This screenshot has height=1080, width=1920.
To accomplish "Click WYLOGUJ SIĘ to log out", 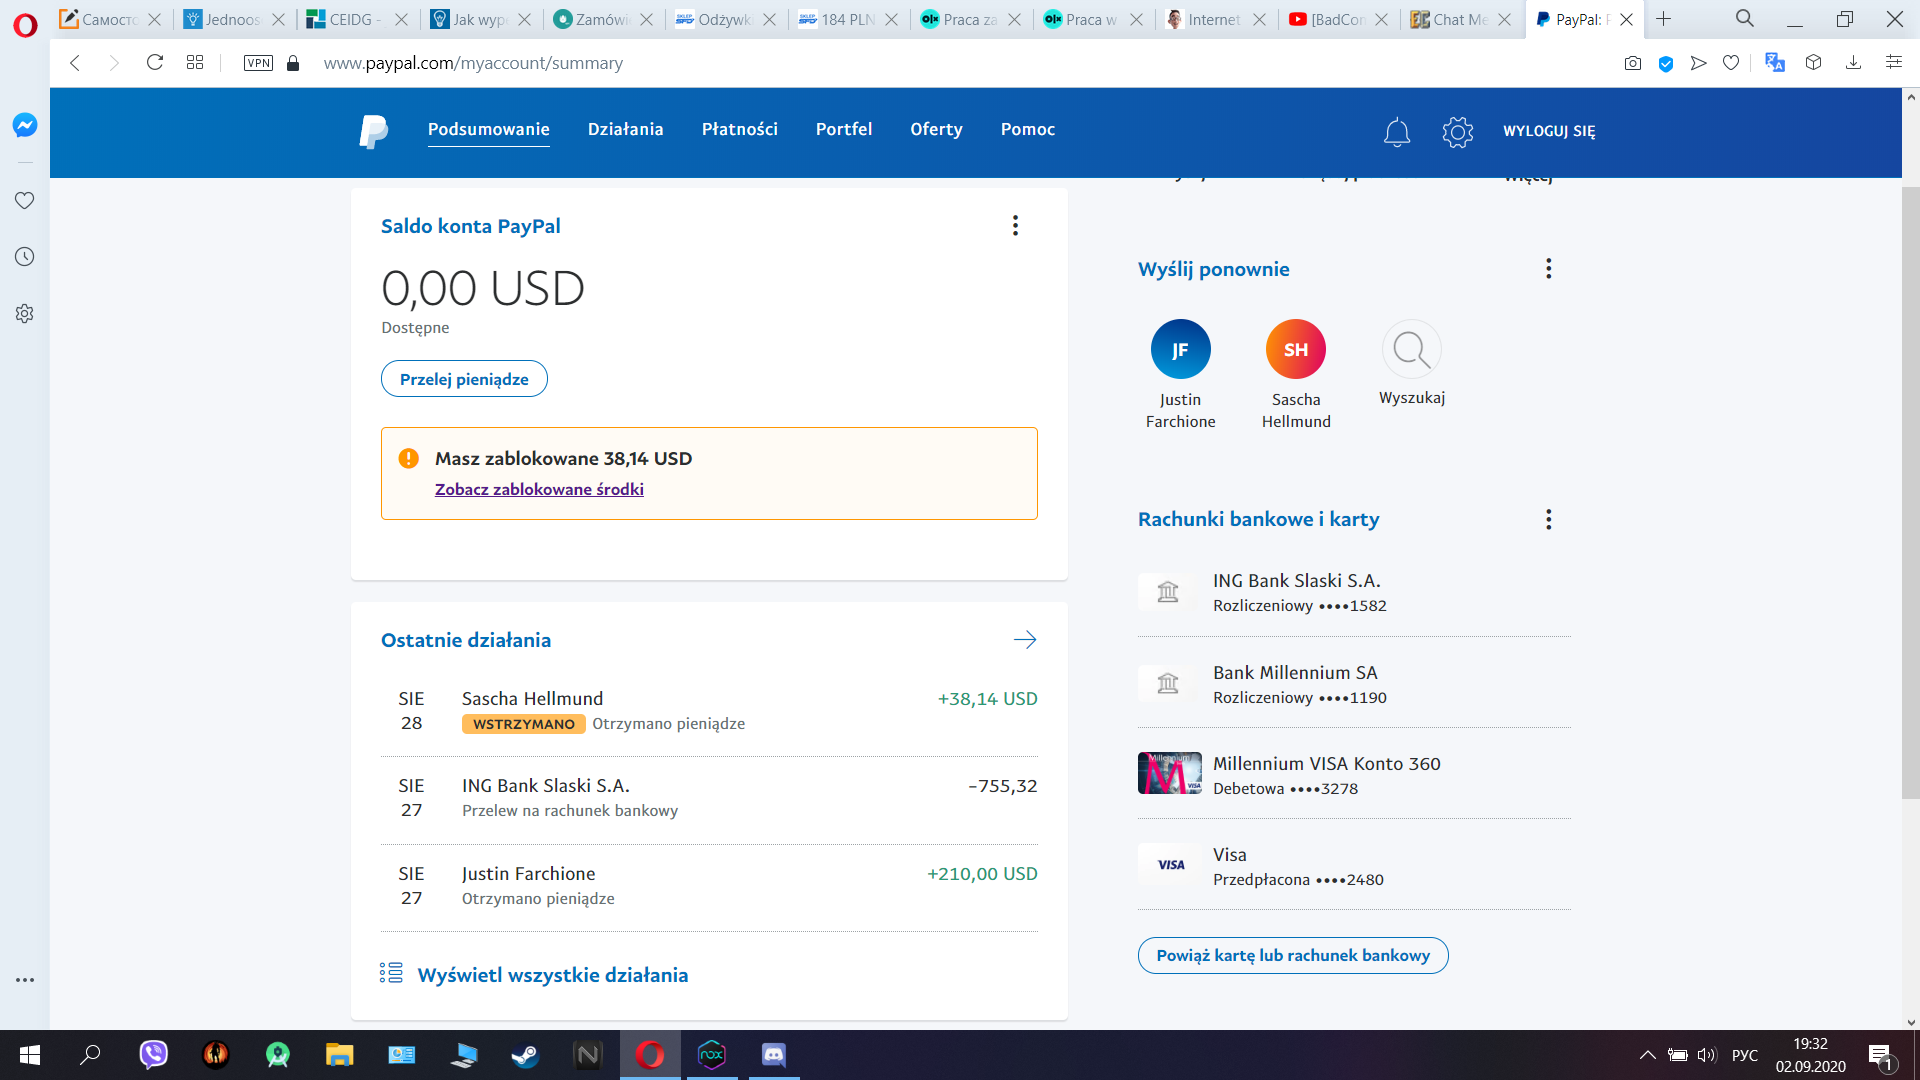I will click(x=1549, y=131).
